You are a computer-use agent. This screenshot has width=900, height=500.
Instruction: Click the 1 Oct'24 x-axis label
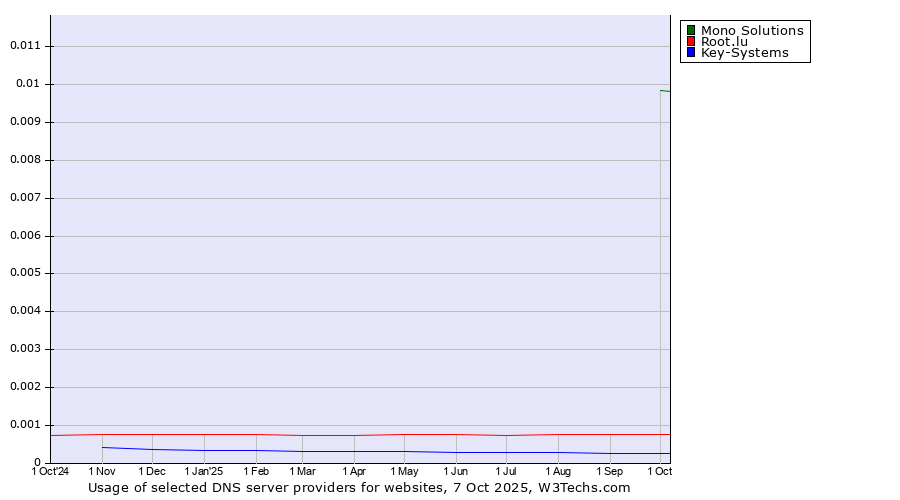point(50,471)
